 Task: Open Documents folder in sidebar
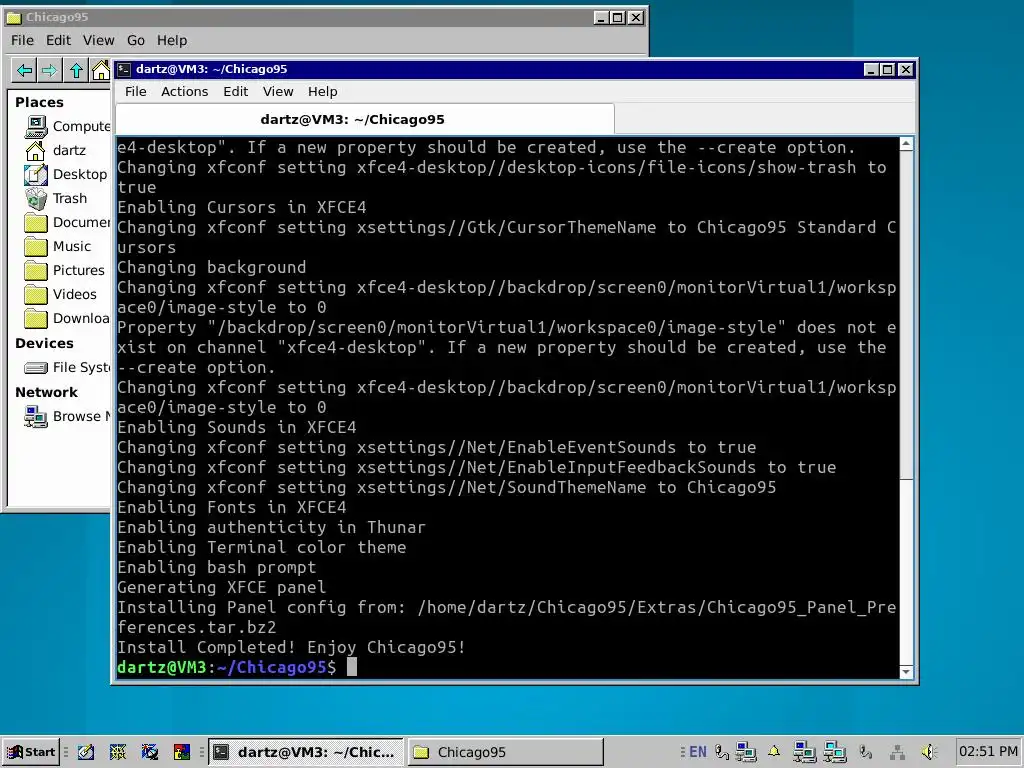point(67,223)
